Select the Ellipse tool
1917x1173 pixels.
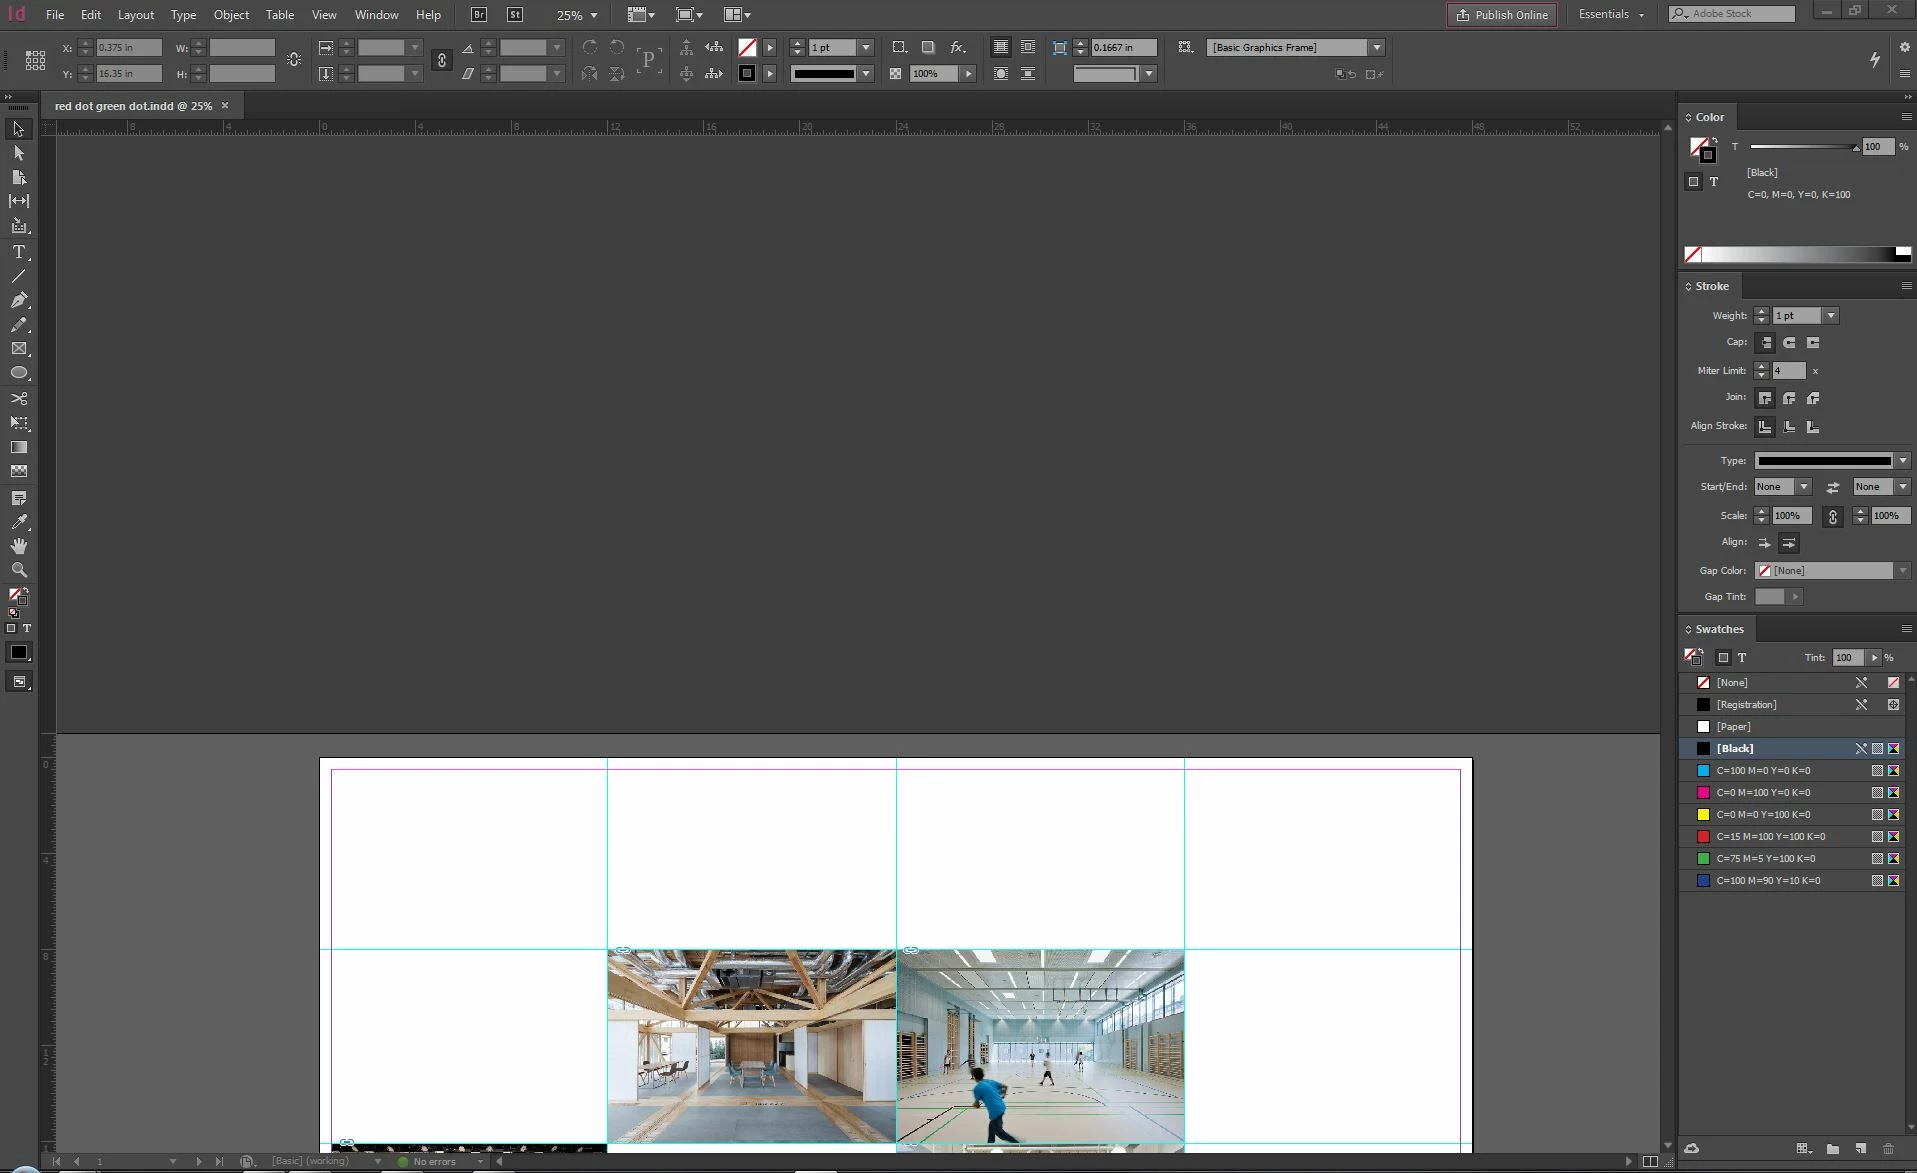coord(18,373)
